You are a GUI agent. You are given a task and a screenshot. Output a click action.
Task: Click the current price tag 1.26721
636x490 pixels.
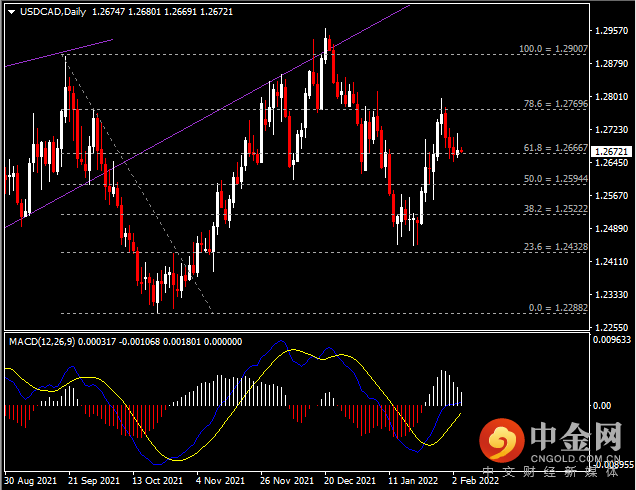pyautogui.click(x=611, y=151)
